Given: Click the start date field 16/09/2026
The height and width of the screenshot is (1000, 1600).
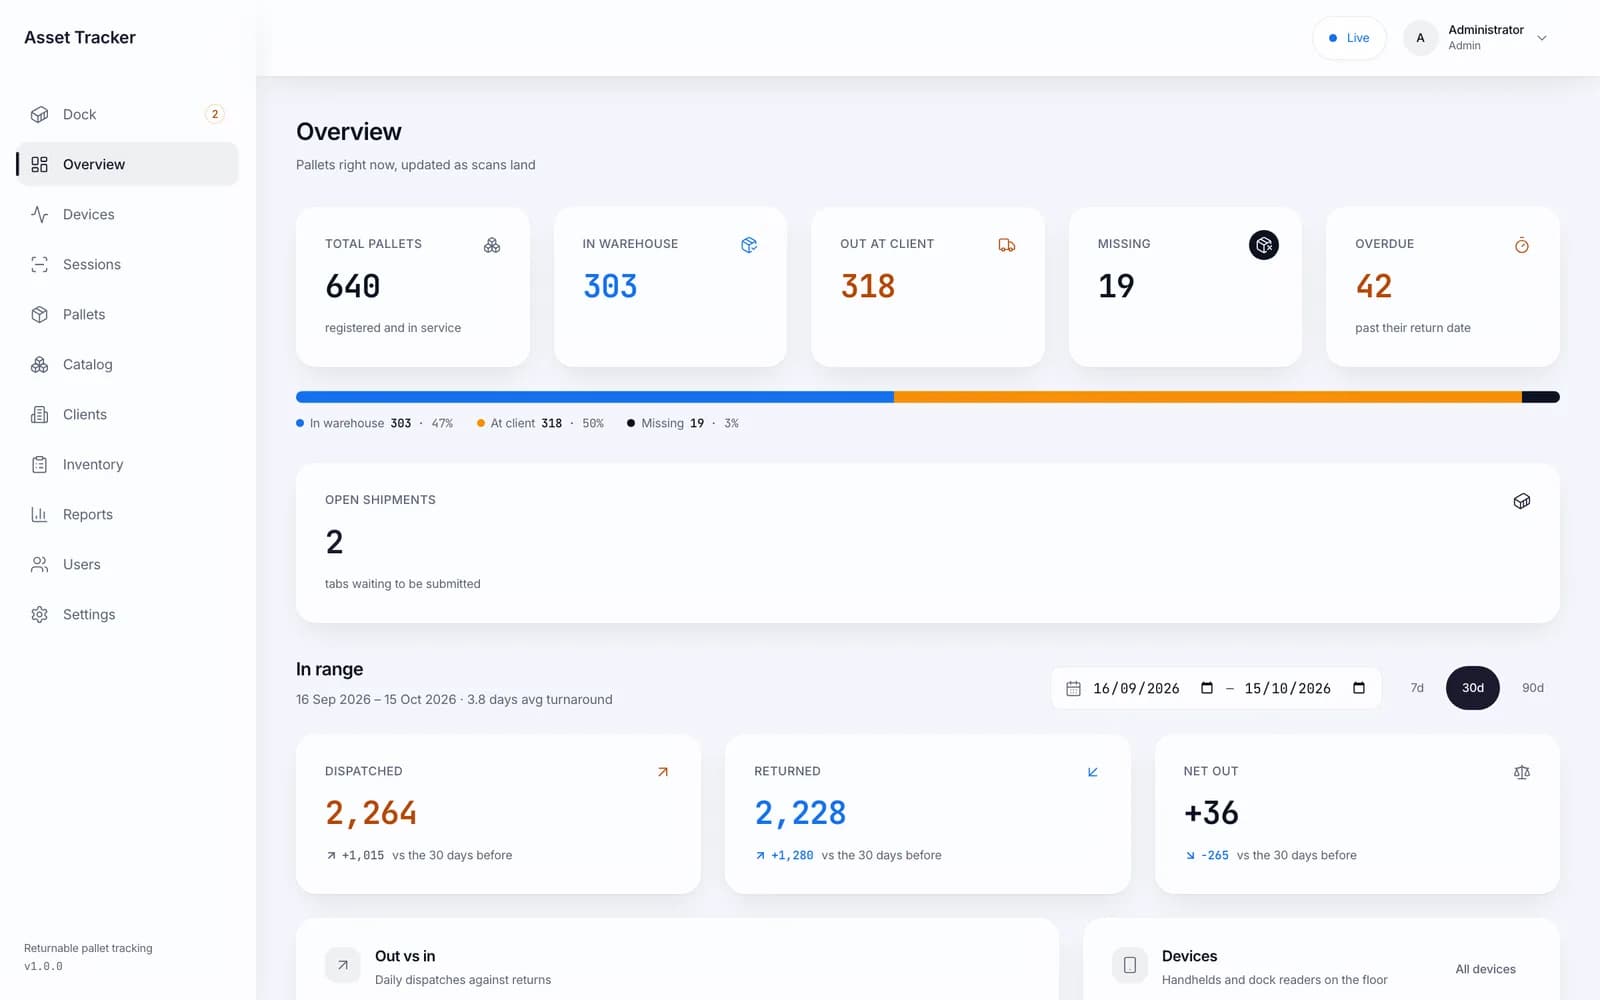Looking at the screenshot, I should tap(1154, 688).
